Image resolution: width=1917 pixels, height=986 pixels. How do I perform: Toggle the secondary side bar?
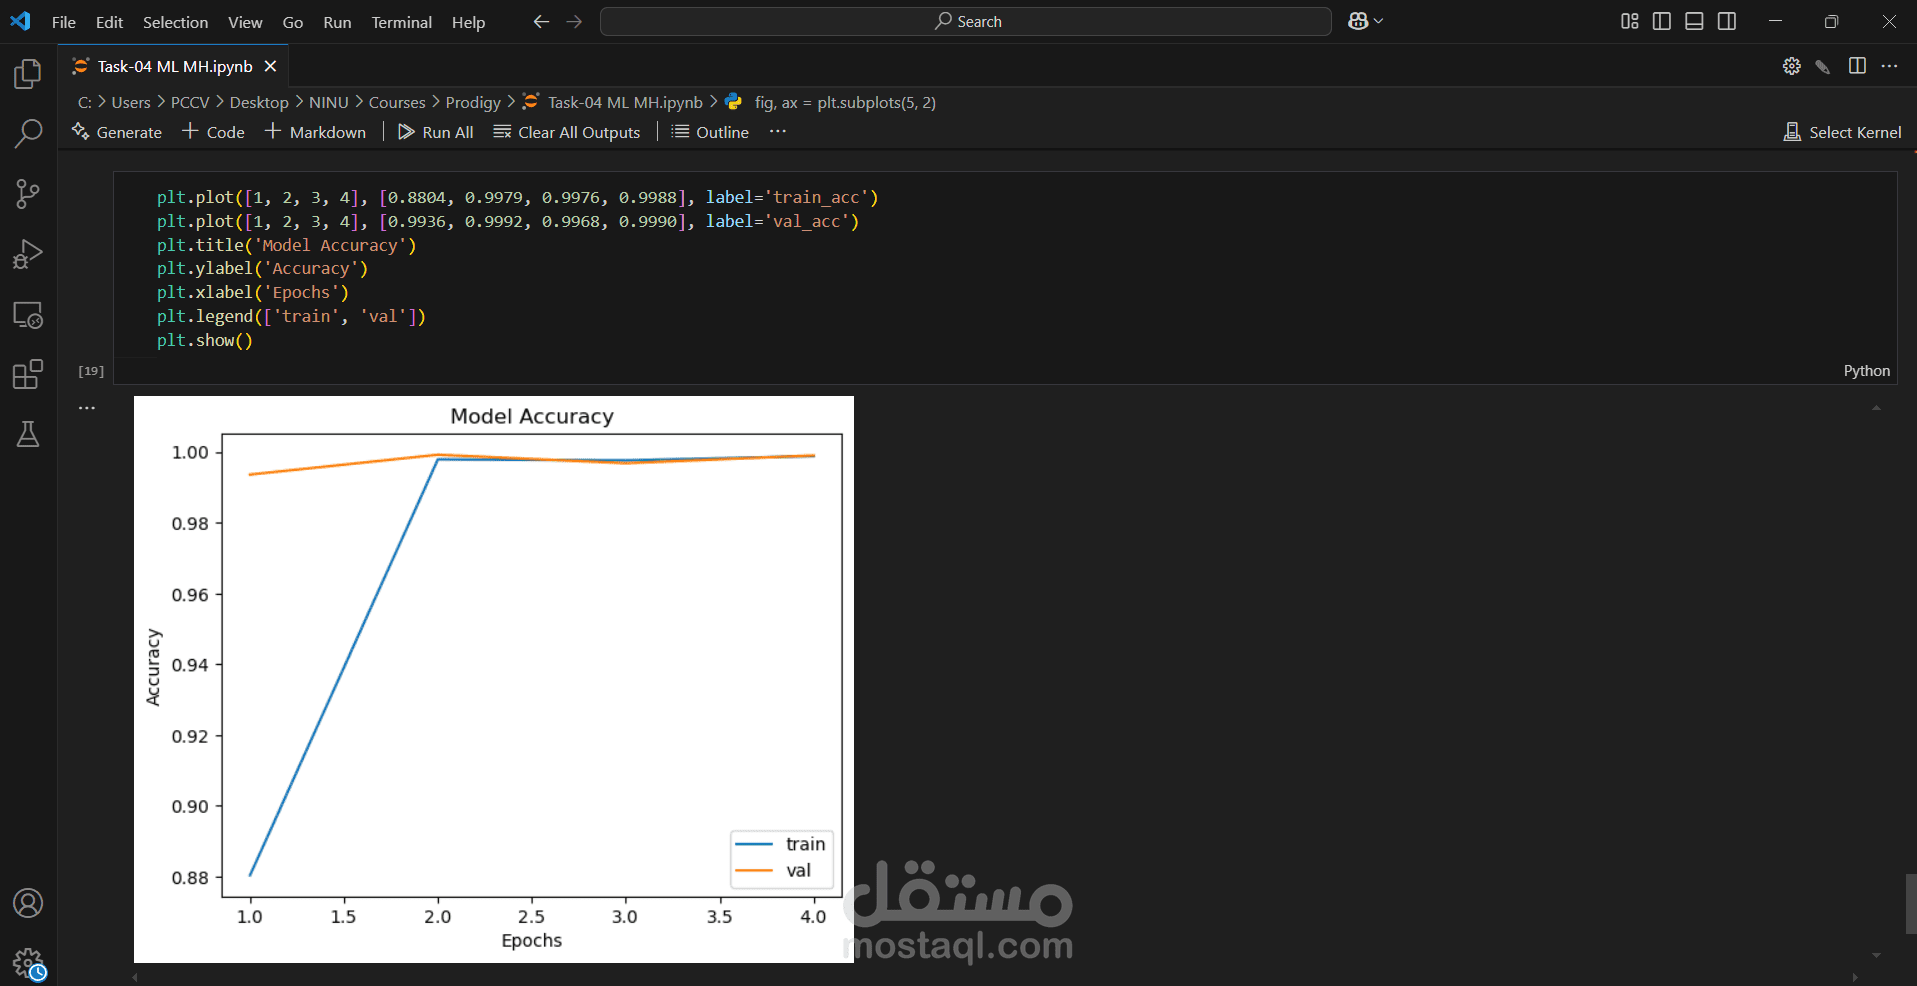click(1727, 21)
